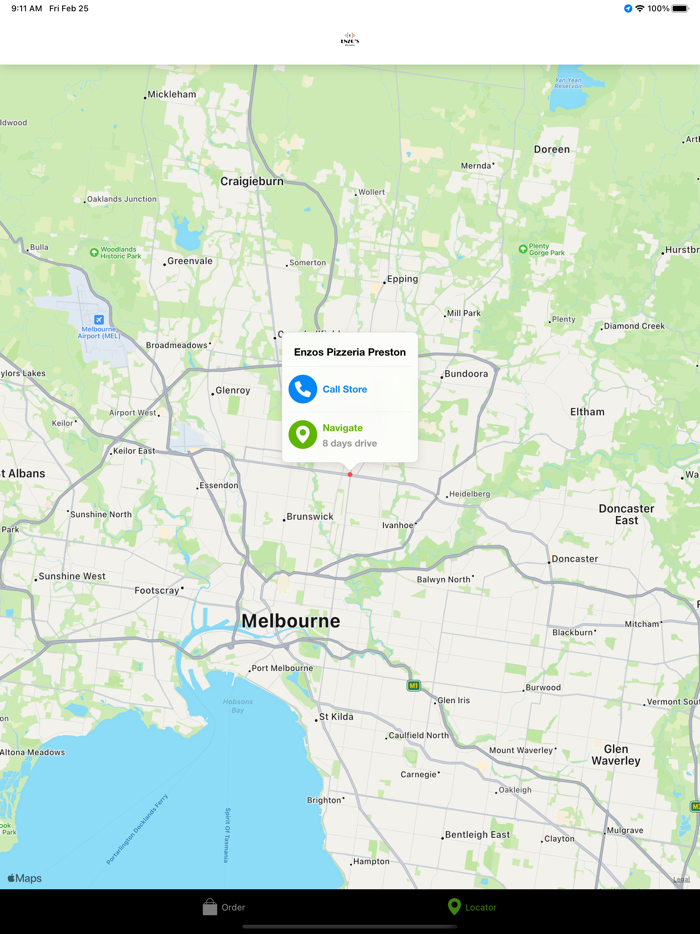The width and height of the screenshot is (700, 934).
Task: Tap the Woodlands Historic Park marker
Action: pyautogui.click(x=94, y=253)
